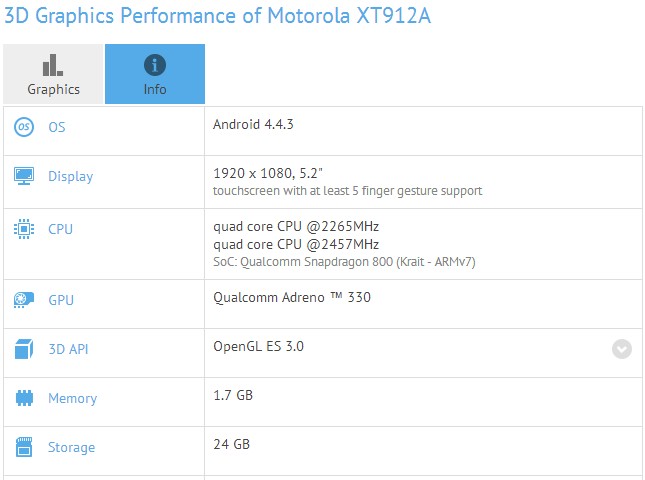Click the info circle icon on Info tab
This screenshot has height=480, width=645.
click(155, 65)
